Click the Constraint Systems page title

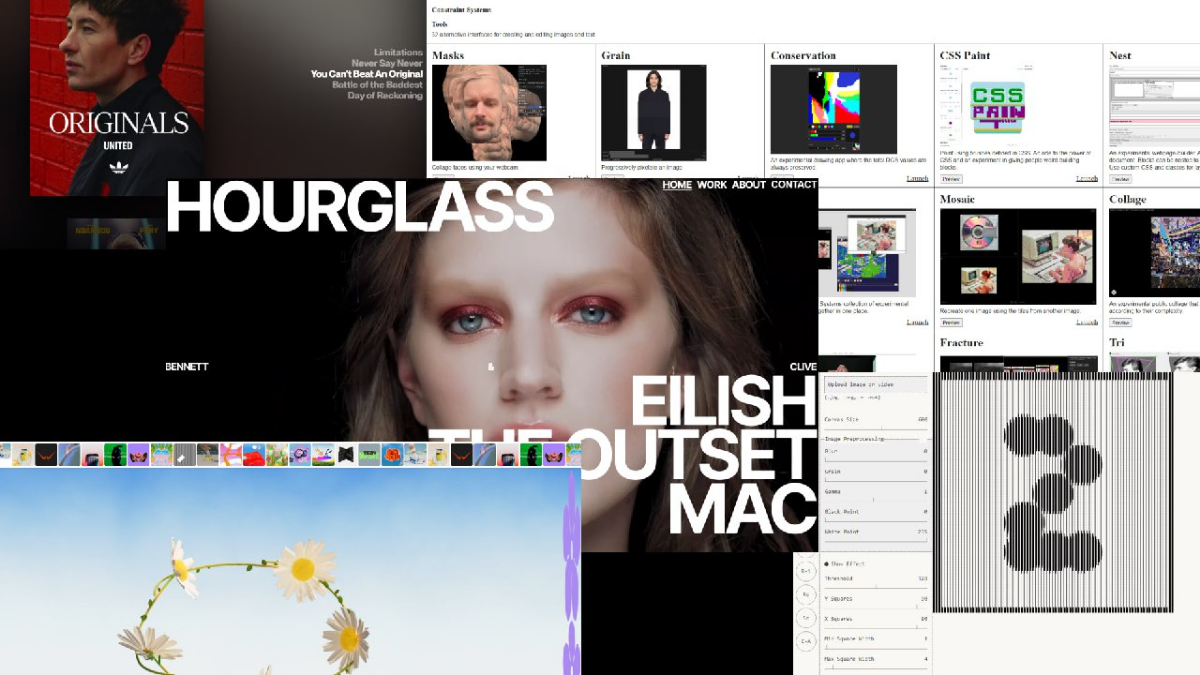tap(461, 9)
